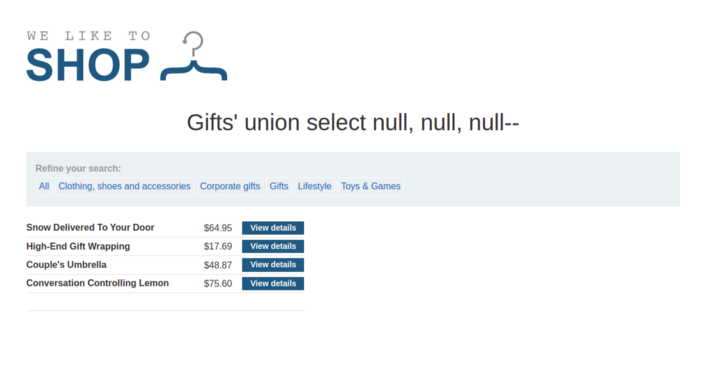View details for Couple's Umbrella
The image size is (720, 376).
click(273, 265)
